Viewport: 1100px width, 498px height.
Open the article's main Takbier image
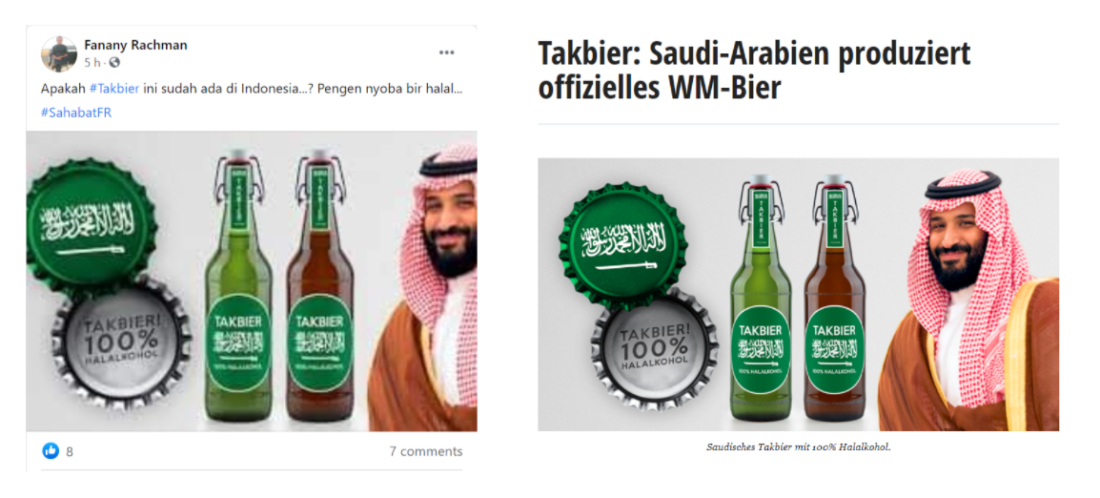[798, 294]
